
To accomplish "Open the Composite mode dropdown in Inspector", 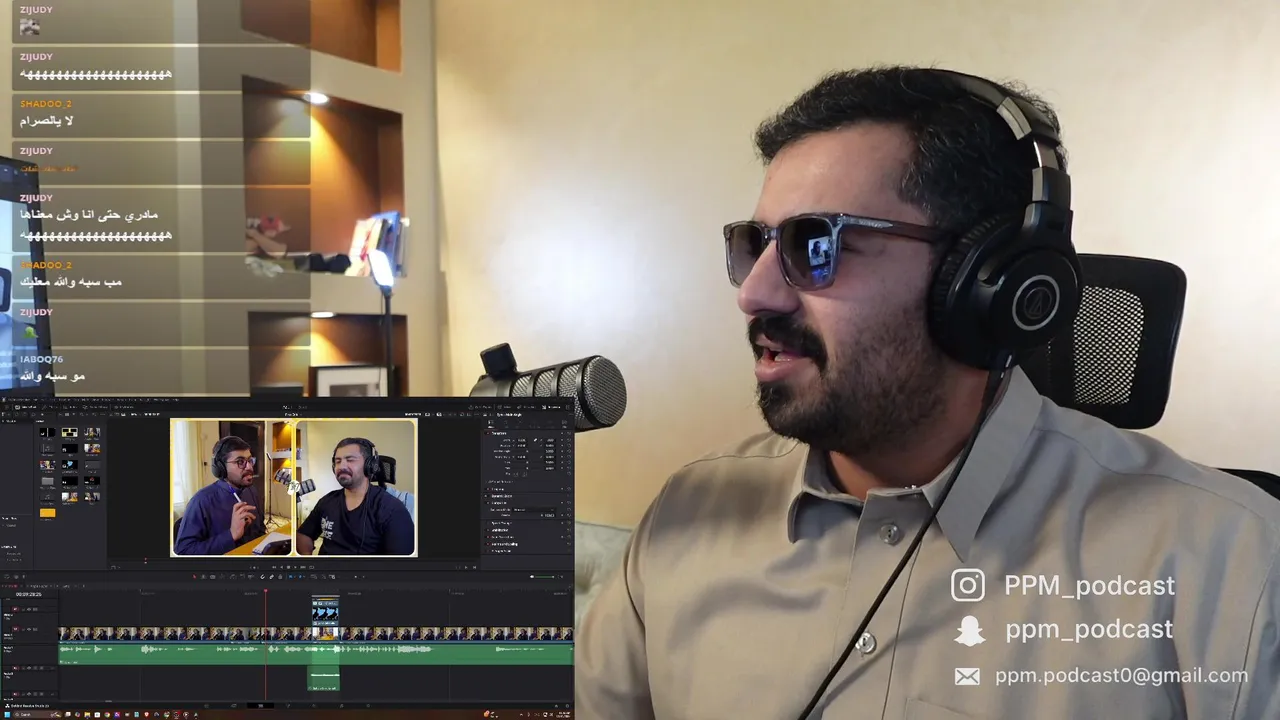I will tap(534, 509).
